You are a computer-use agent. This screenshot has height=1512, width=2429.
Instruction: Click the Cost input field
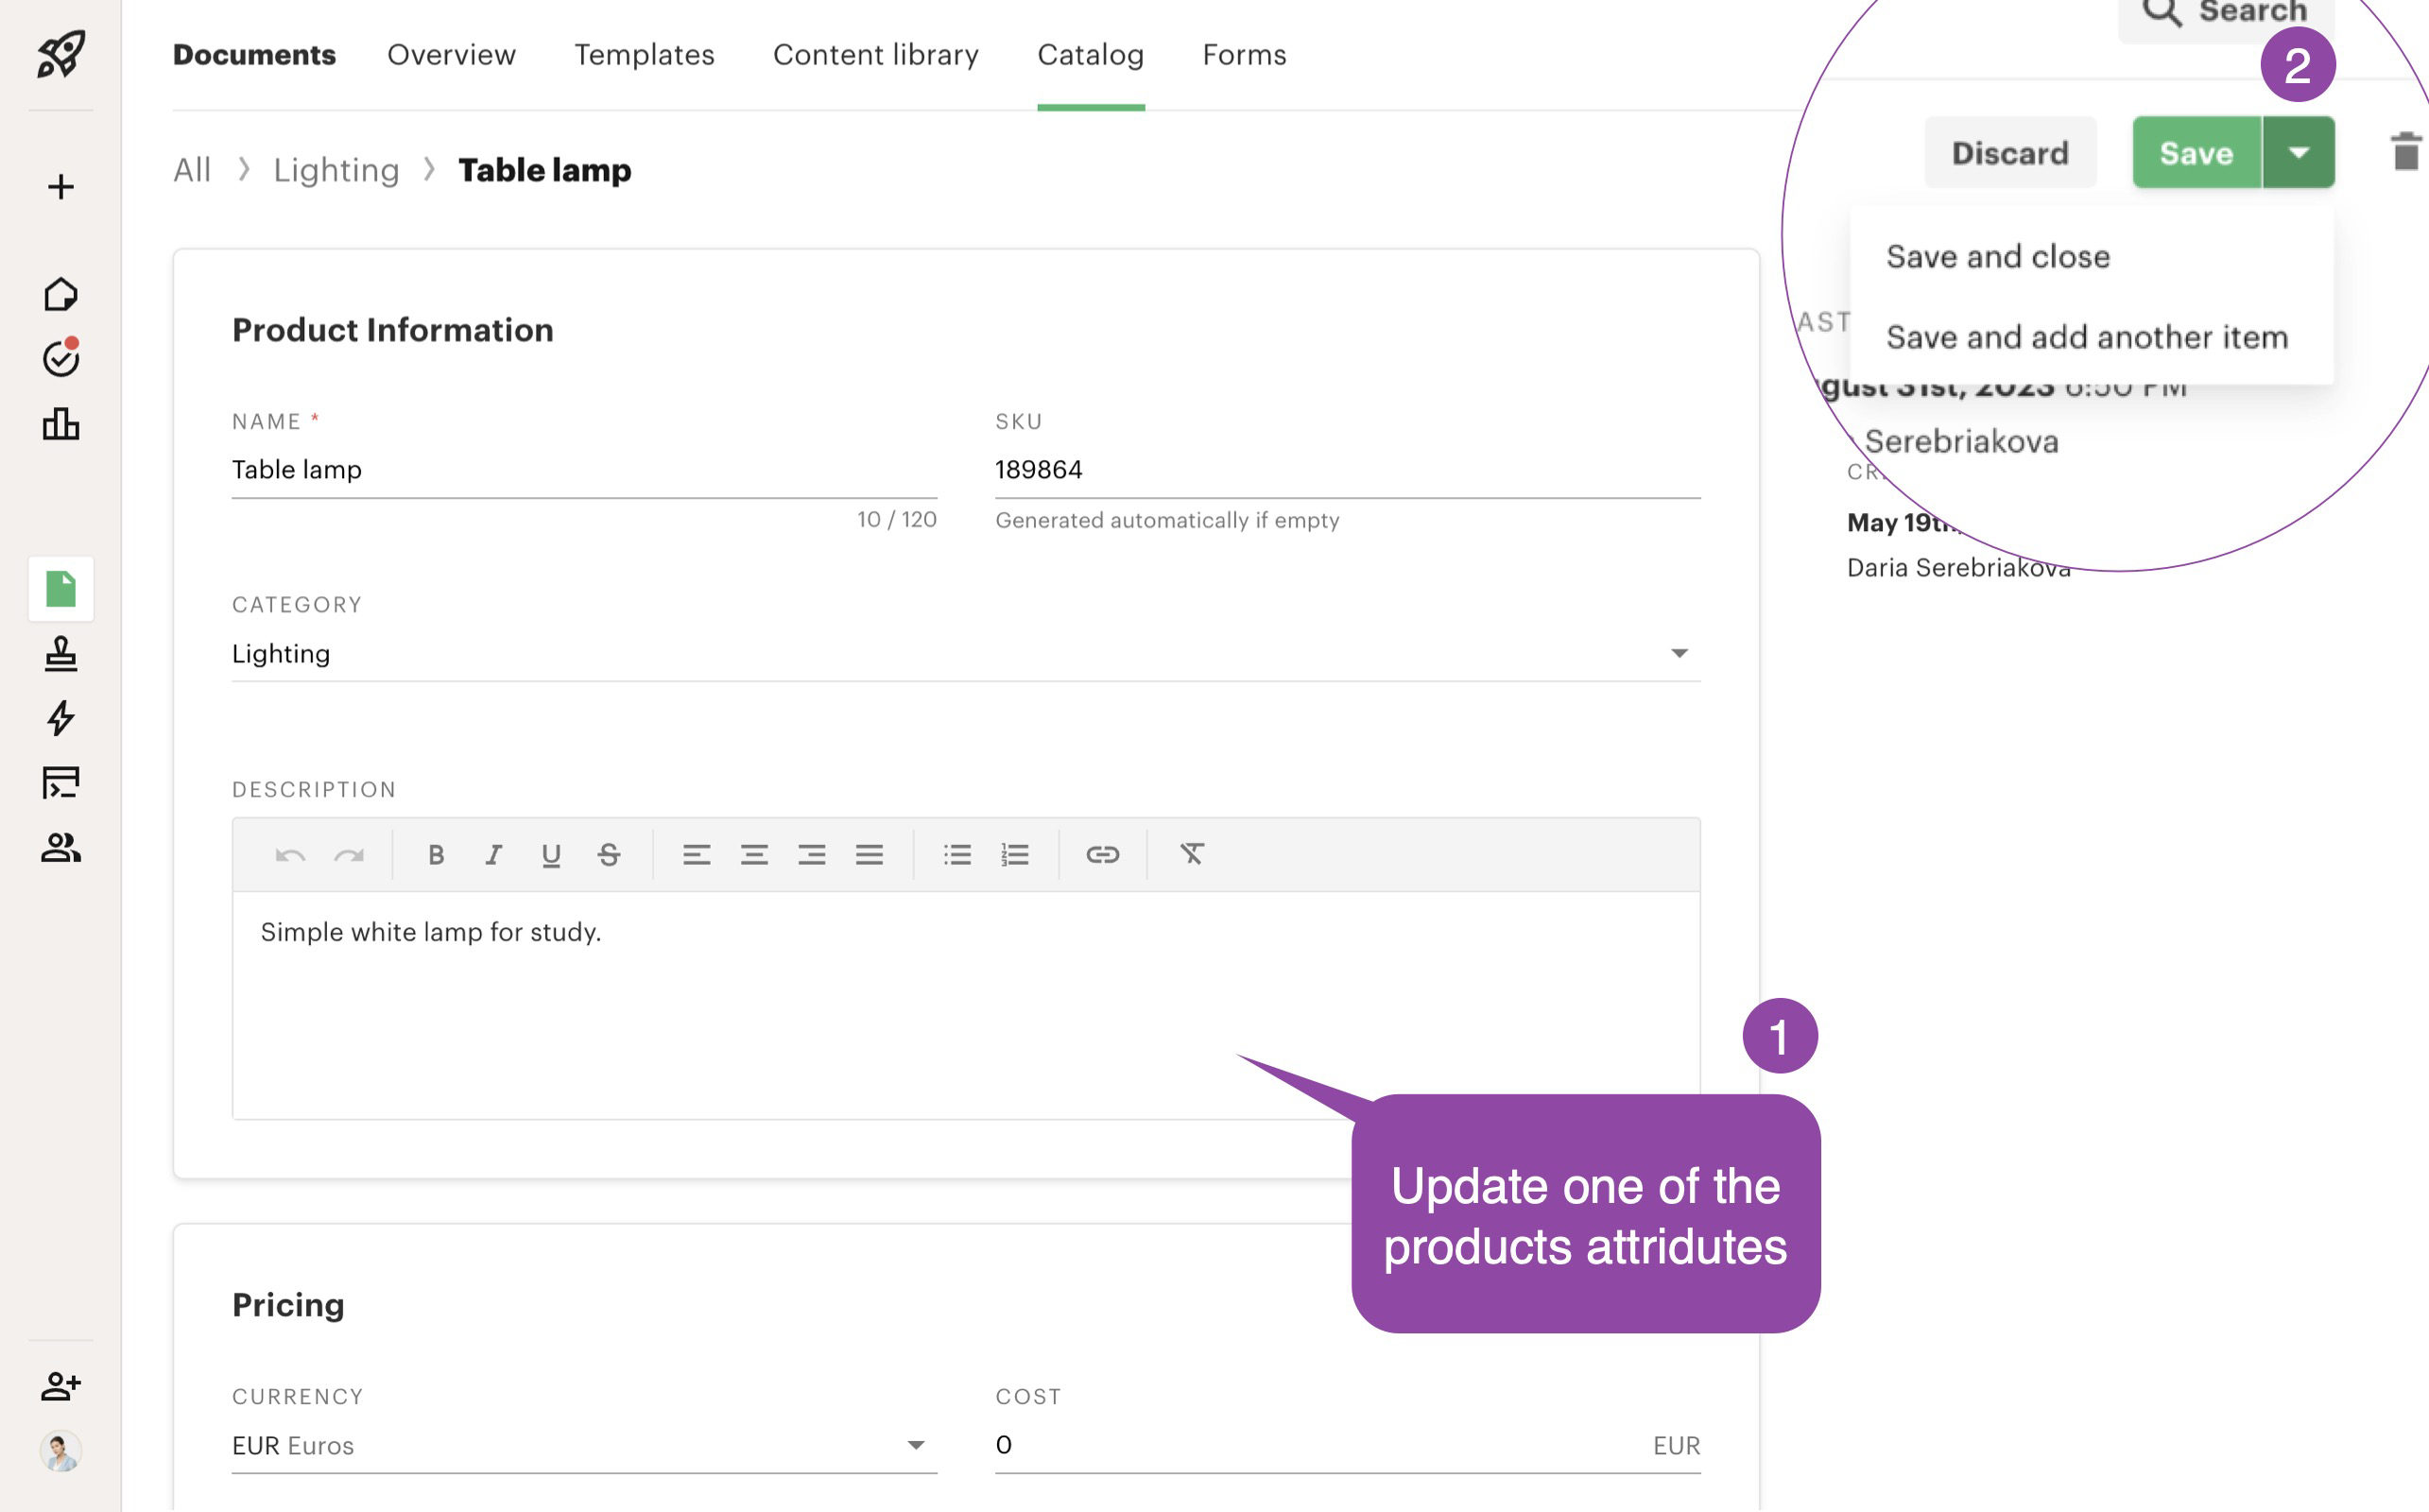click(1348, 1446)
